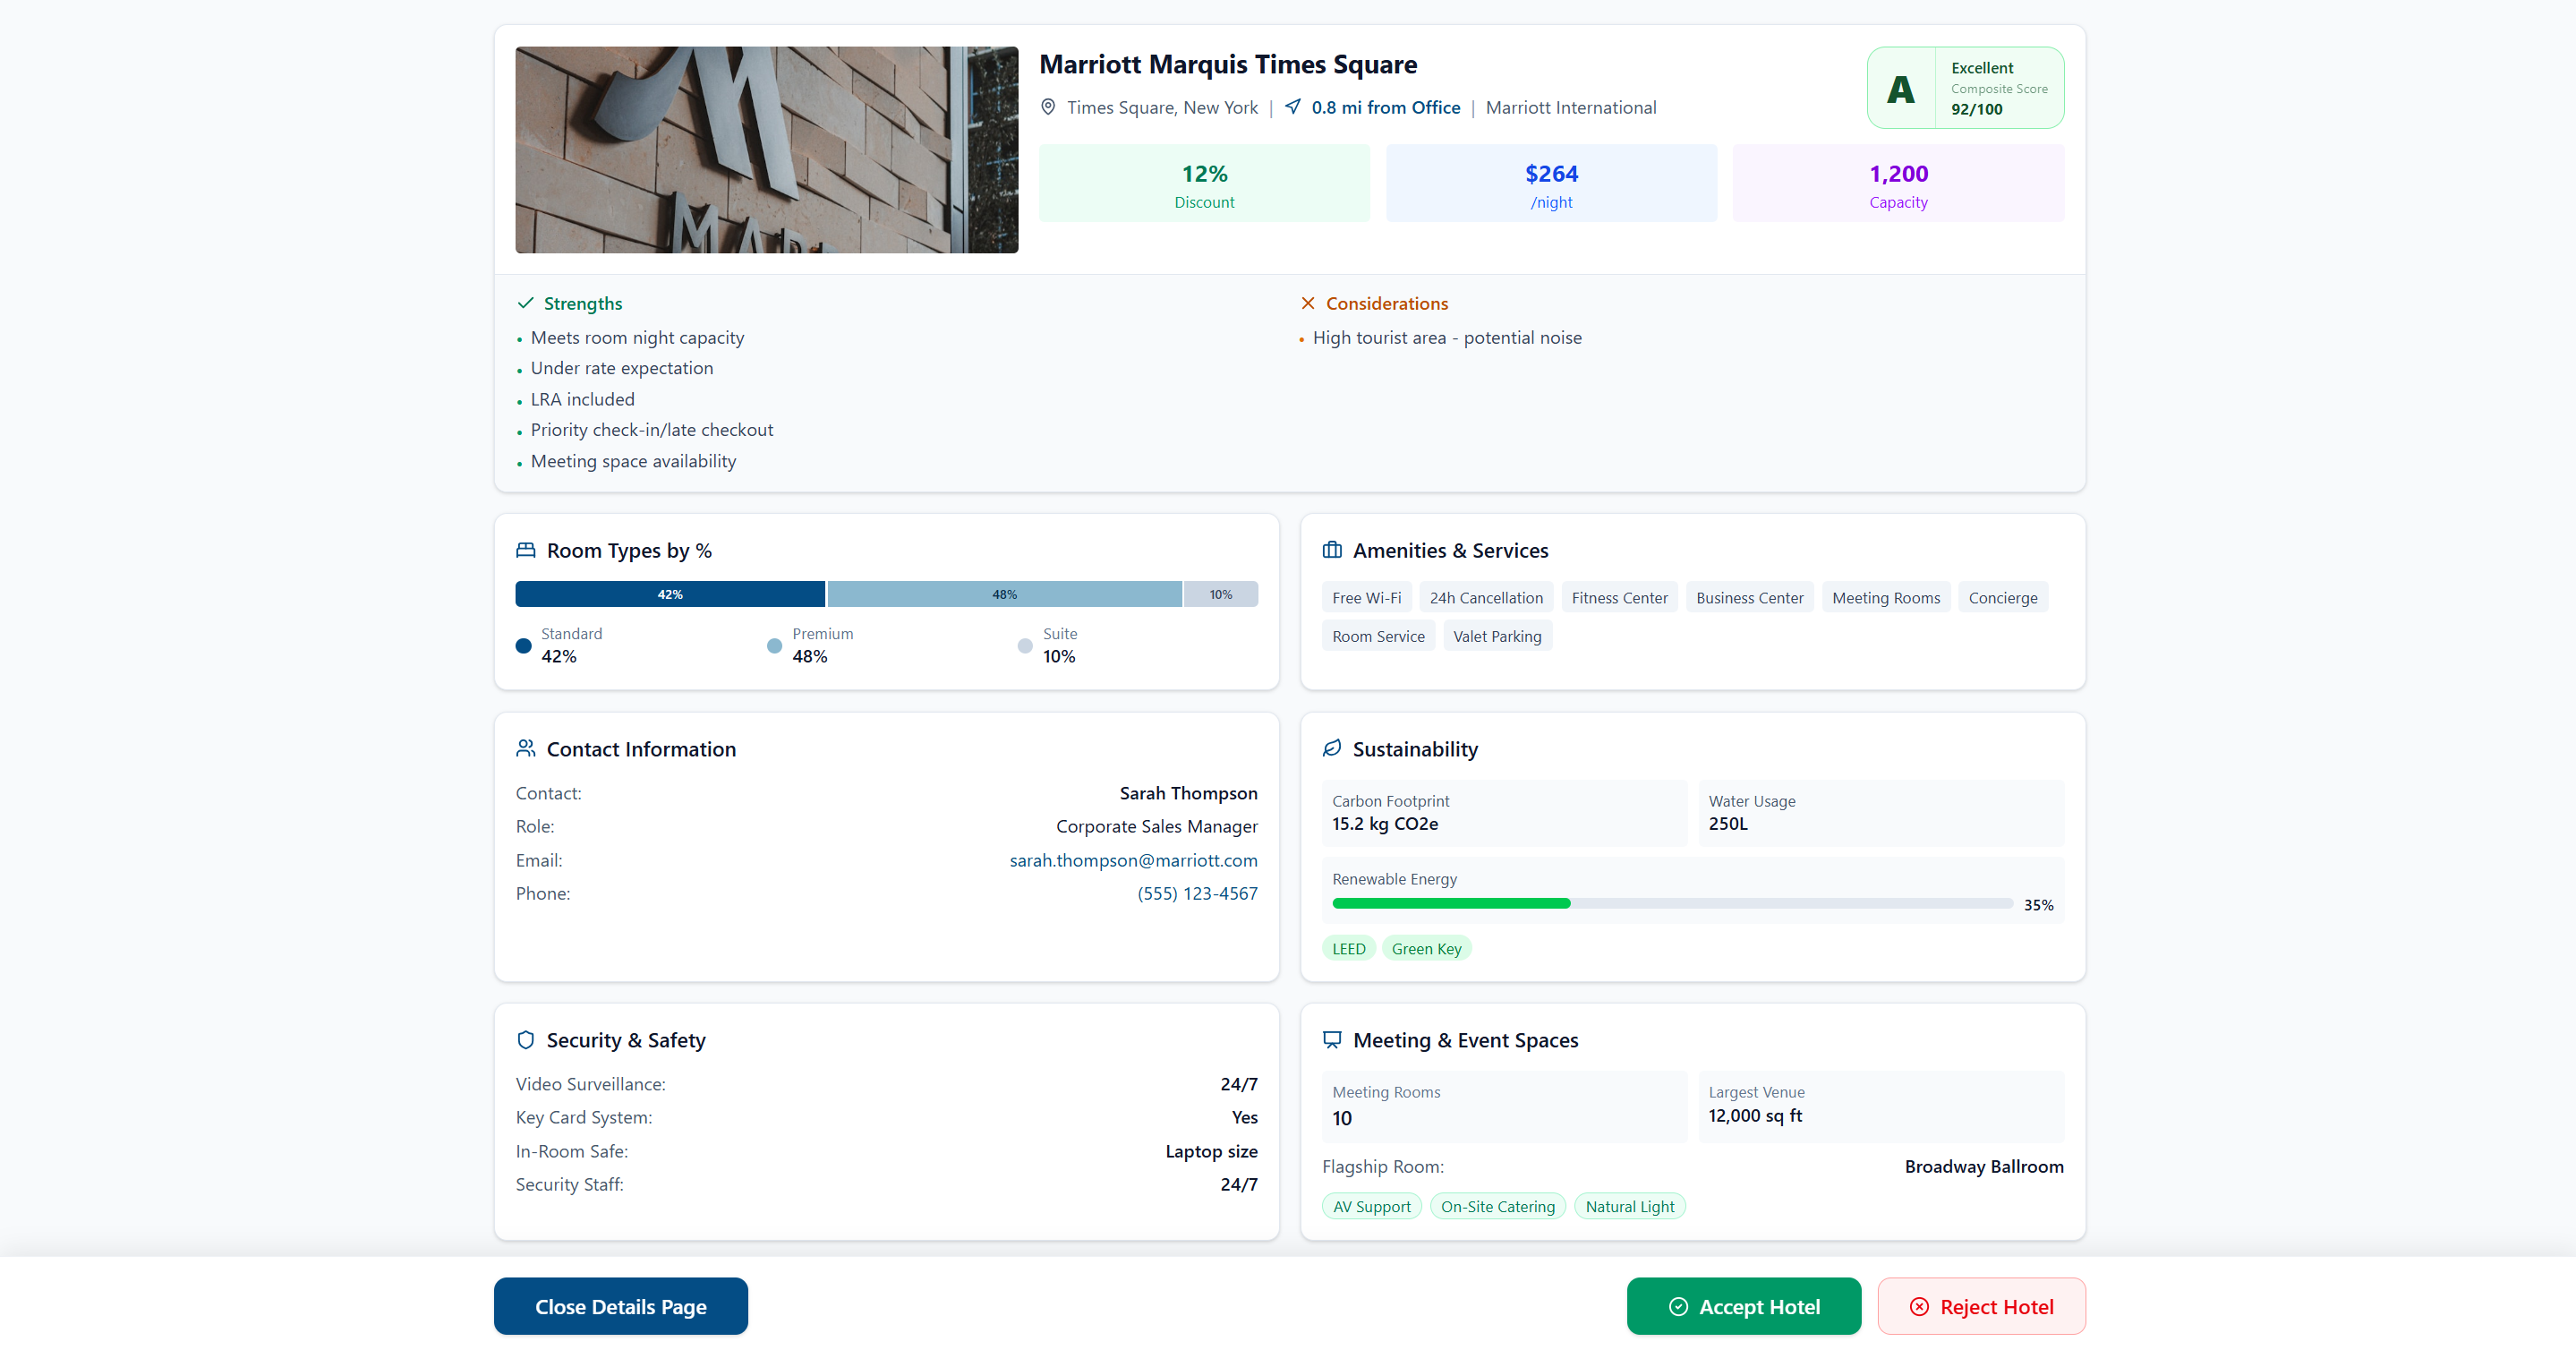Viewport: 2576px width, 1350px height.
Task: Click the Laptop size In-Room Safe value
Action: pos(1211,1151)
